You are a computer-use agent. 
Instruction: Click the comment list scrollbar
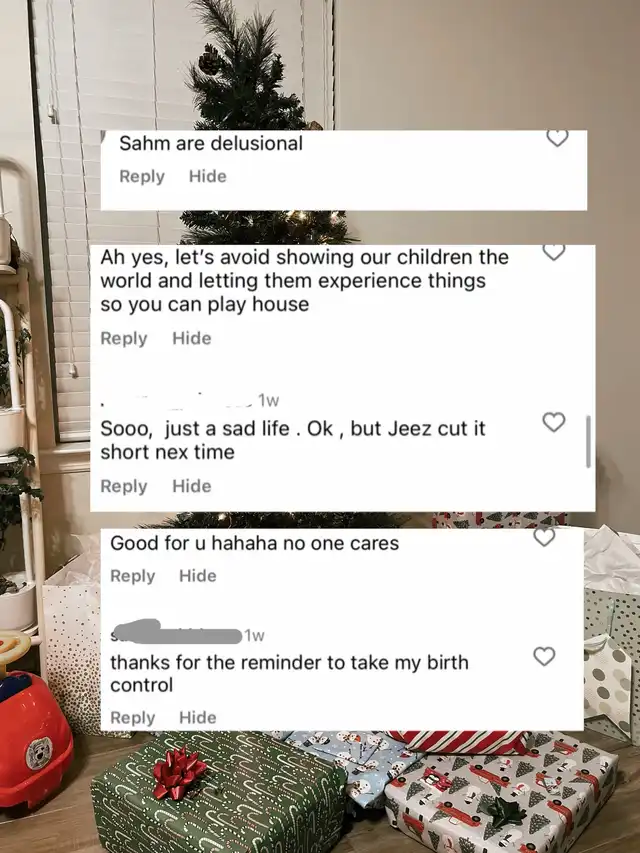(588, 441)
